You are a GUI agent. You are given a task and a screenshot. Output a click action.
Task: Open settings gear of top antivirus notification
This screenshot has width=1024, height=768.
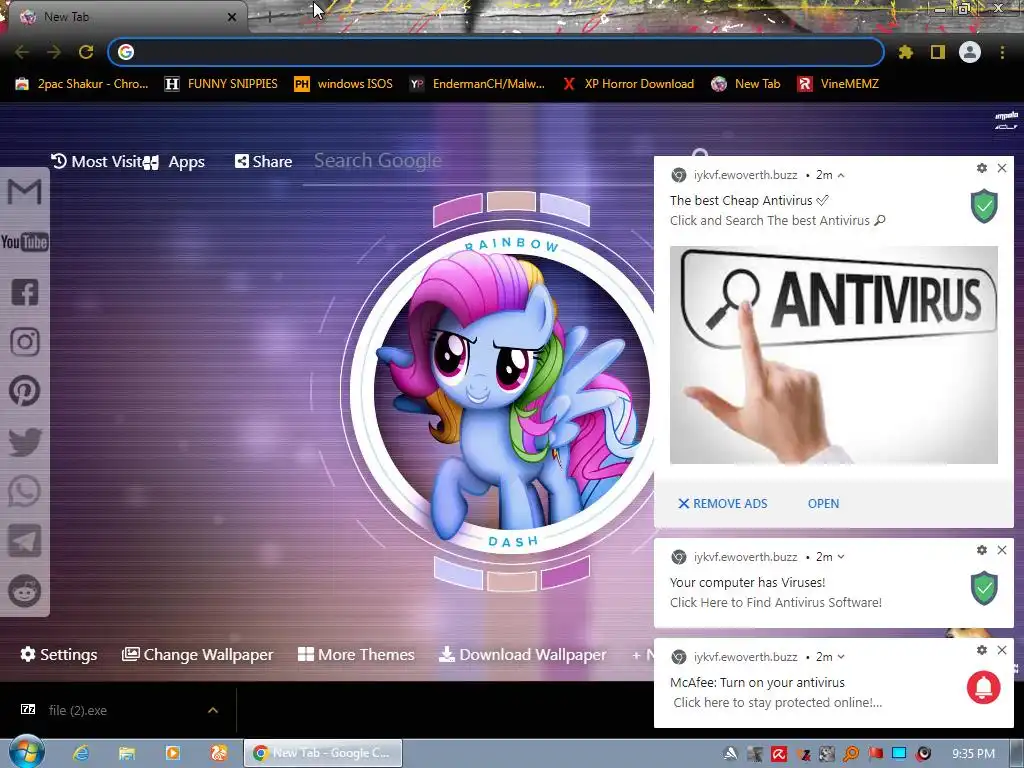click(x=982, y=168)
